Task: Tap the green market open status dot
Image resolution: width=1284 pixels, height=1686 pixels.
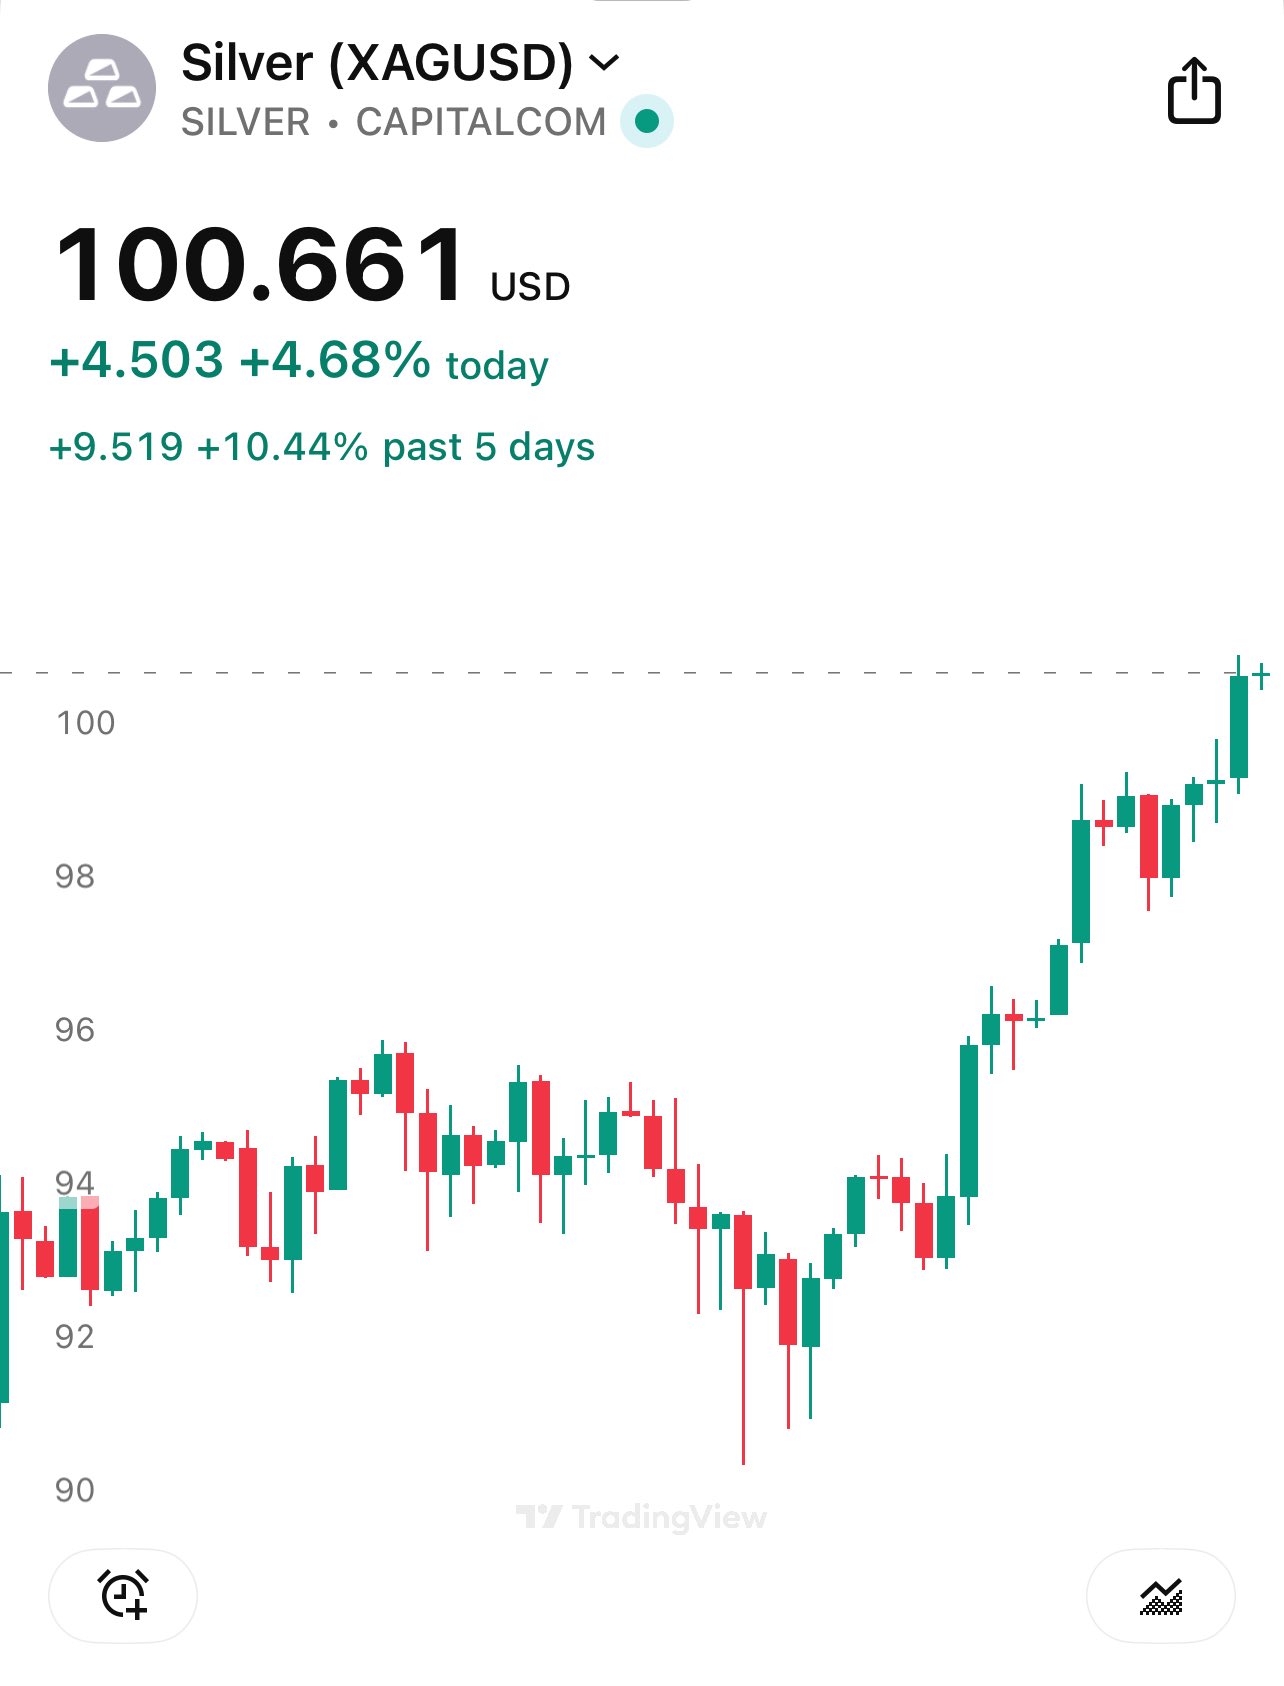Action: pyautogui.click(x=647, y=121)
